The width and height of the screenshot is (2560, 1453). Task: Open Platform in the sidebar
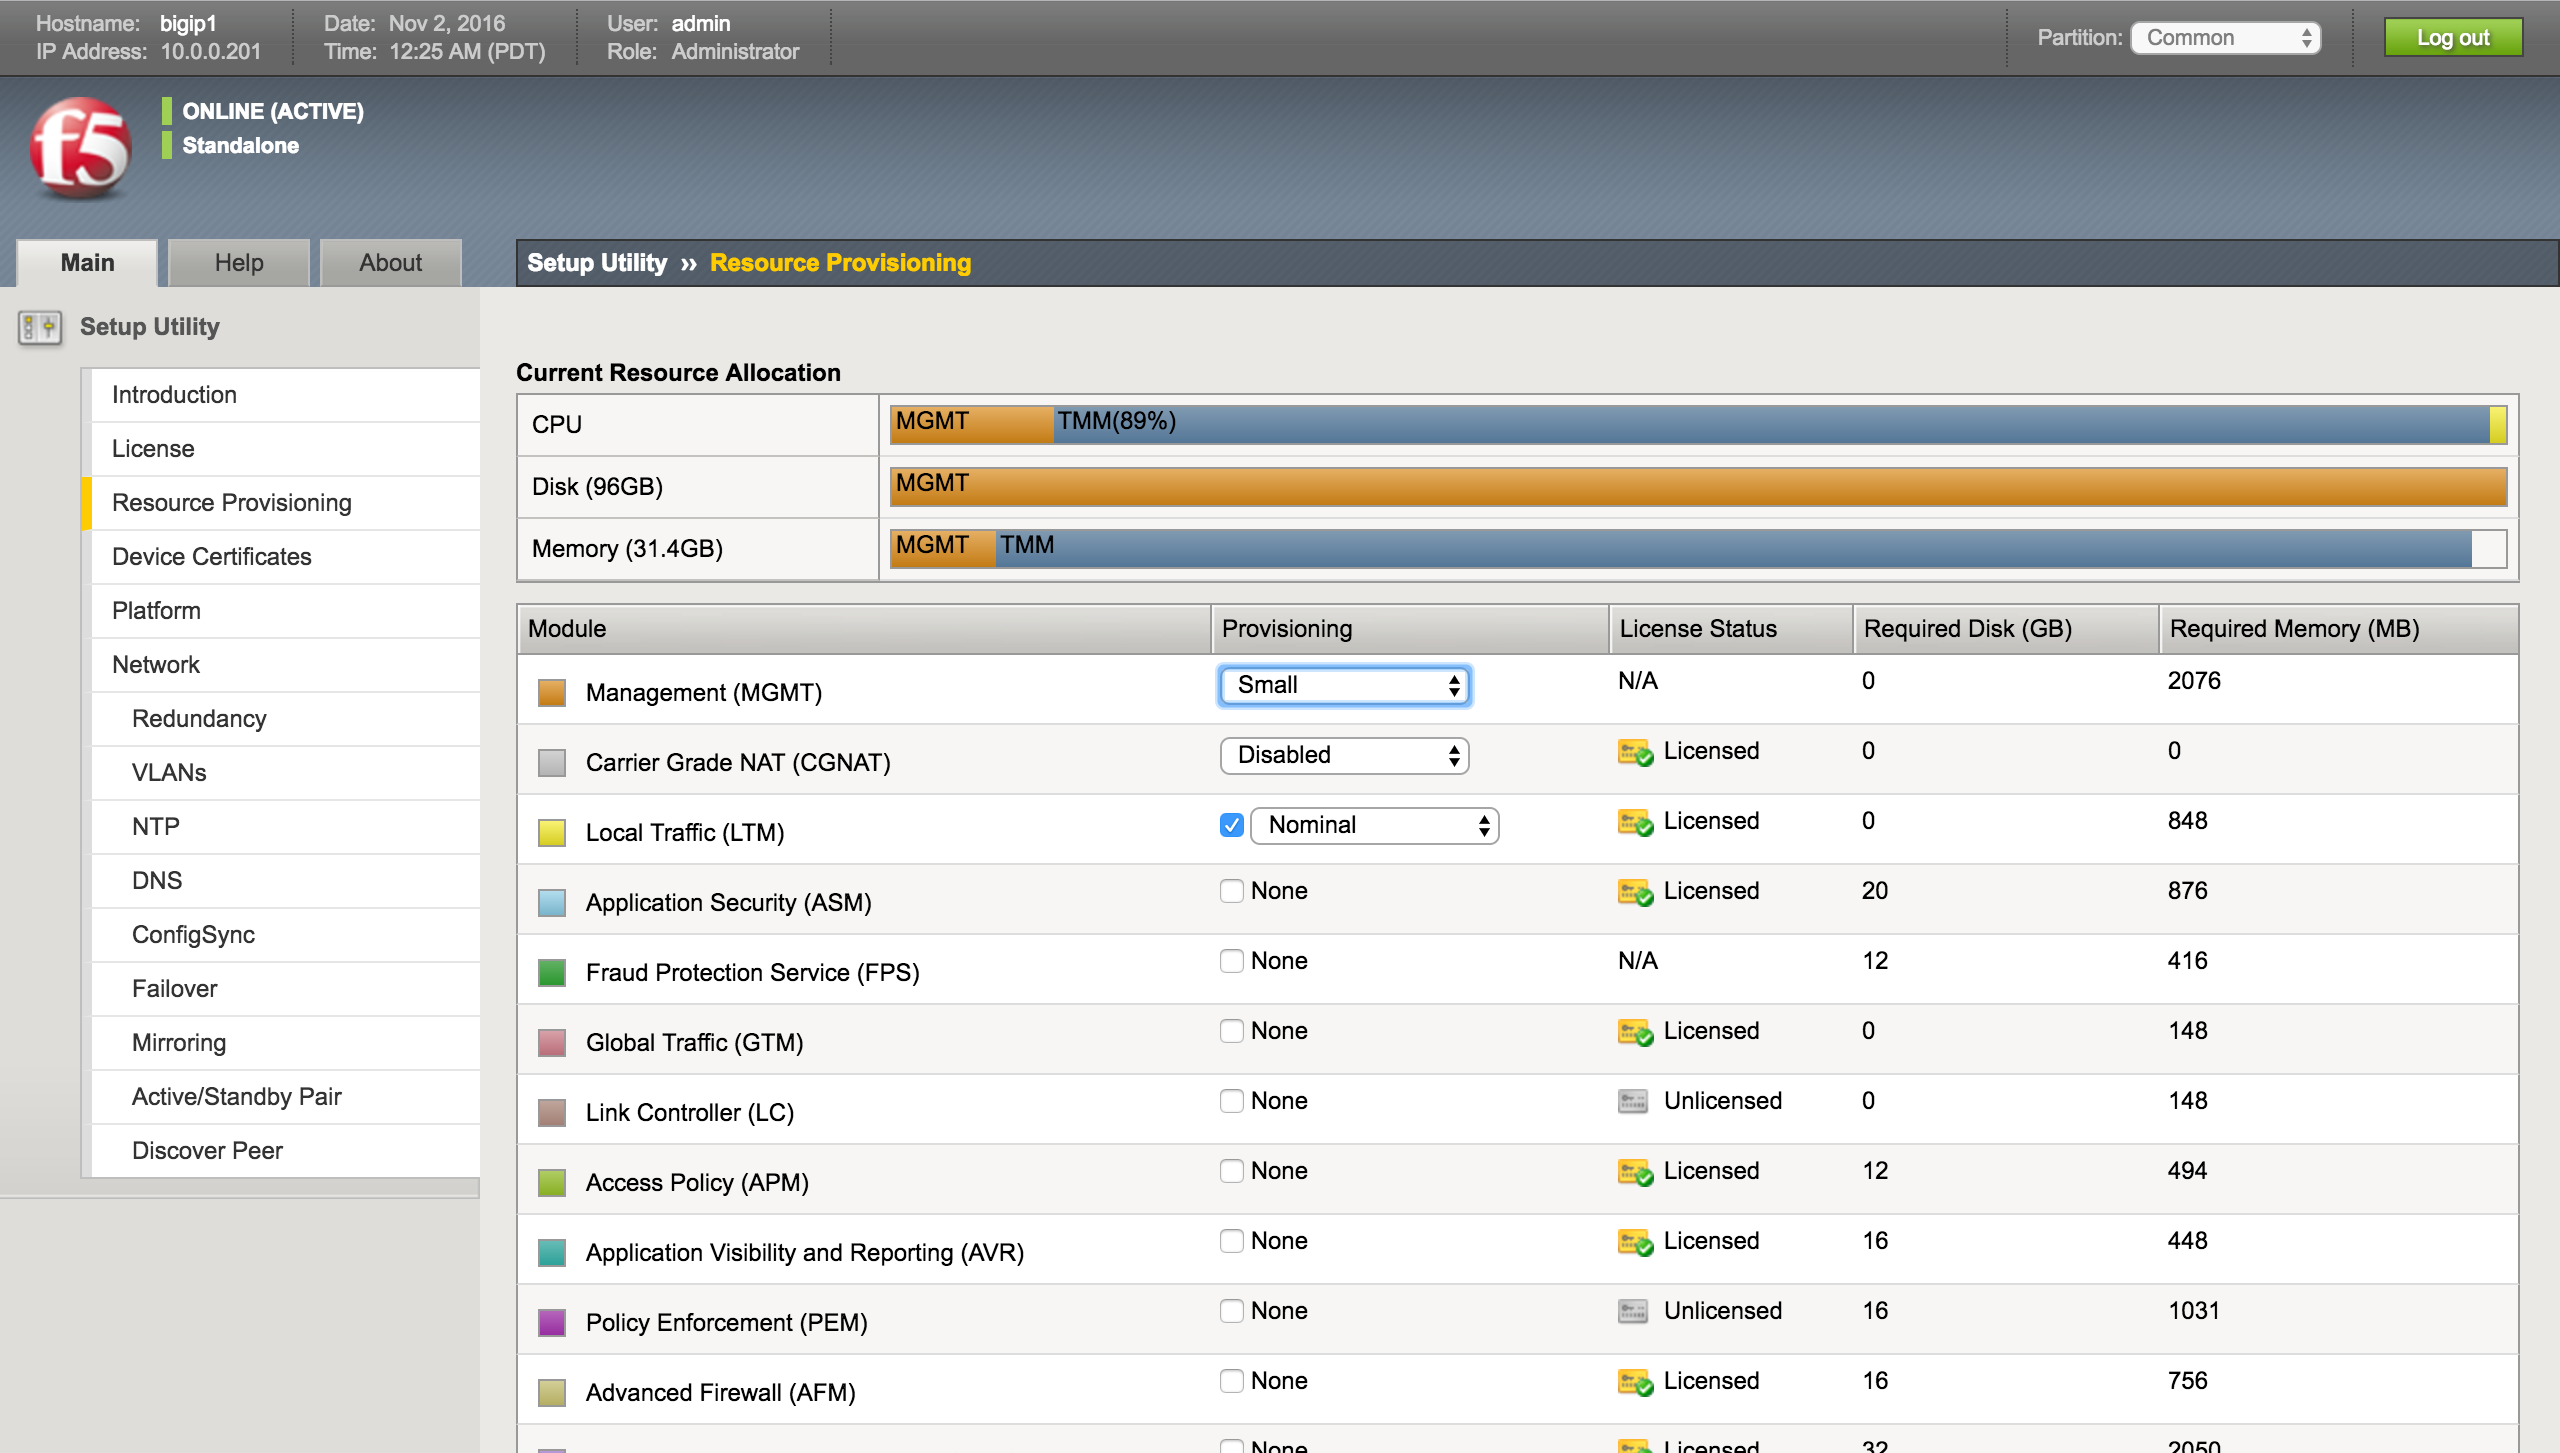pyautogui.click(x=285, y=611)
